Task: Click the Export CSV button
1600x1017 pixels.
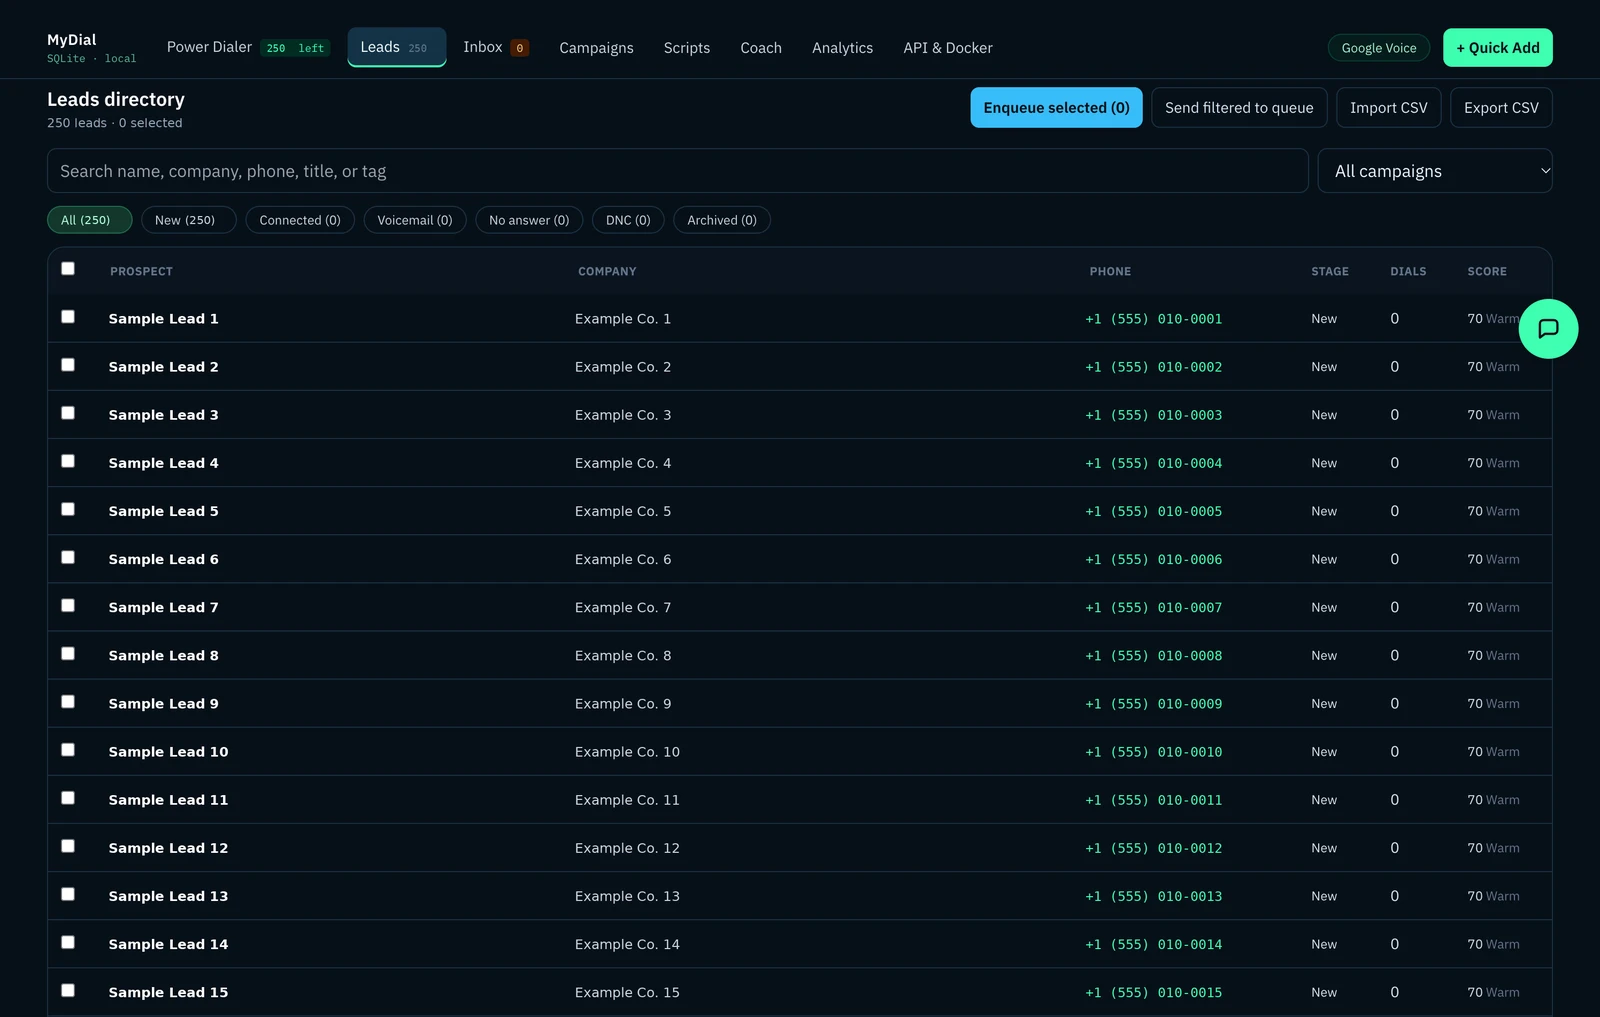Action: pyautogui.click(x=1501, y=108)
